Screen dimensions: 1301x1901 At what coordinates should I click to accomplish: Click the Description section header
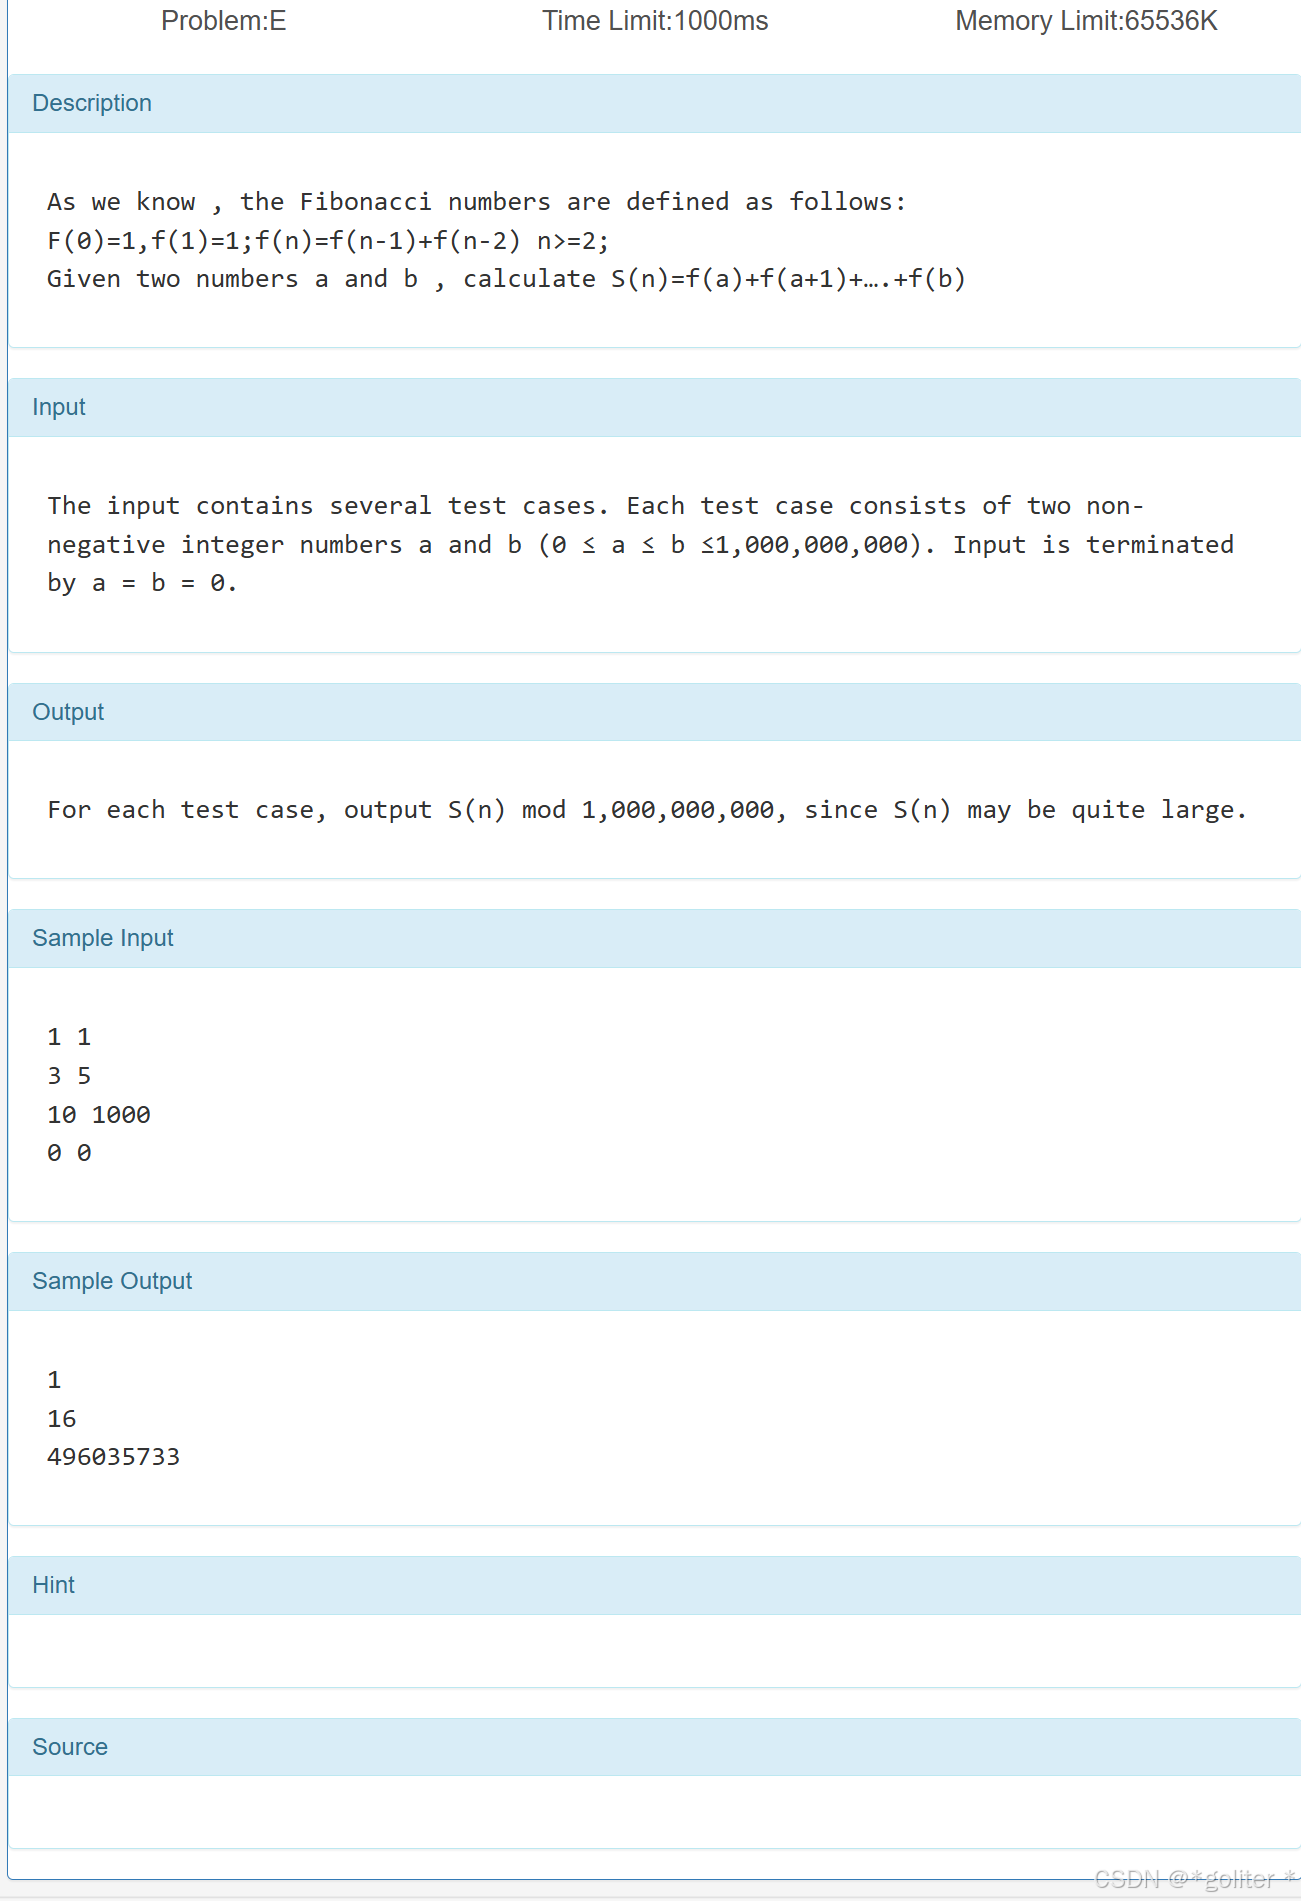[654, 103]
